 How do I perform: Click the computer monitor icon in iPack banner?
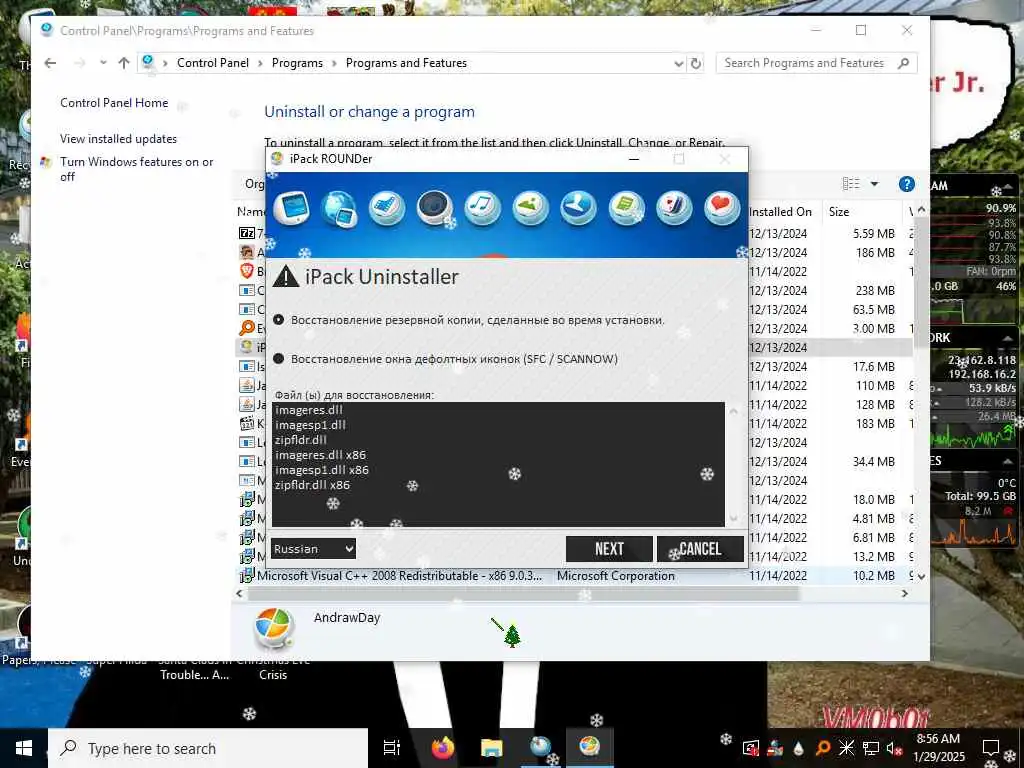291,209
